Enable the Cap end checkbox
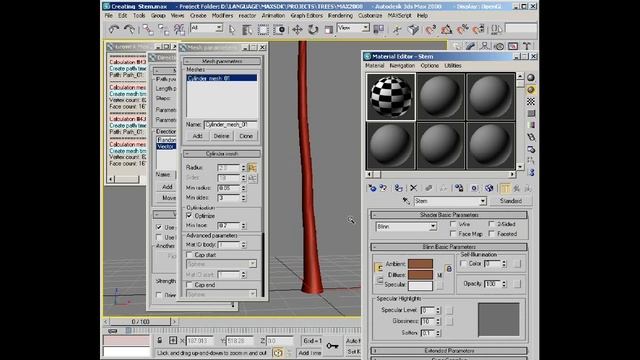The height and width of the screenshot is (360, 640). click(189, 284)
